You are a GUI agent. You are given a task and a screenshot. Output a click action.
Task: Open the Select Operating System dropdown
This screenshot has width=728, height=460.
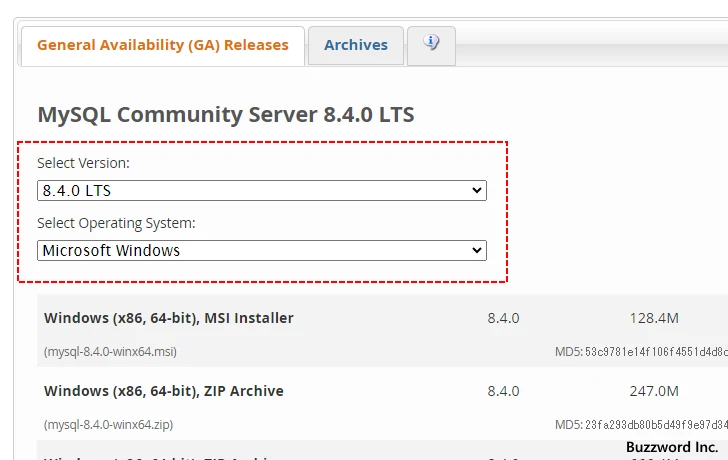coord(262,251)
